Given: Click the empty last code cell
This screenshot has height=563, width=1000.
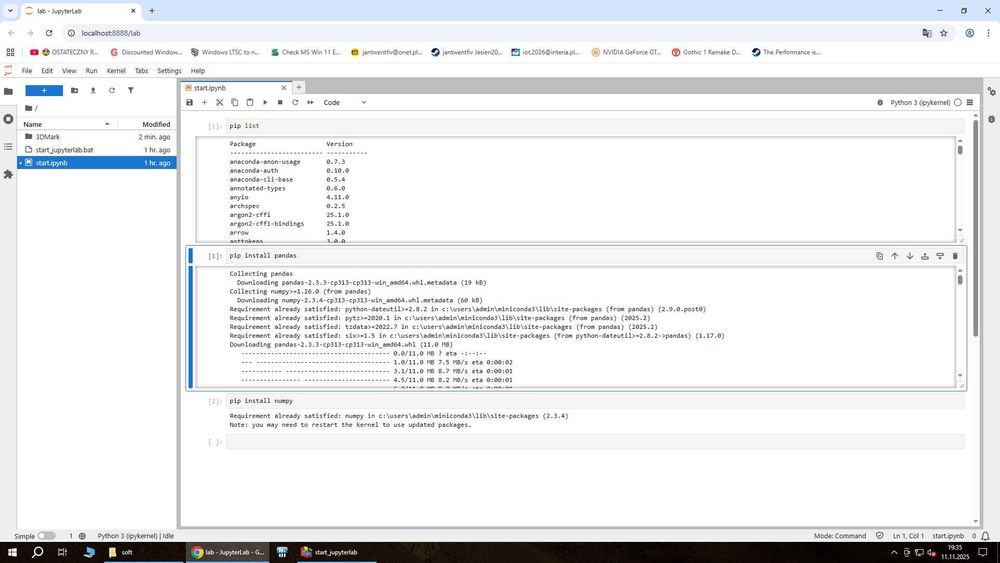Looking at the screenshot, I should coord(594,442).
